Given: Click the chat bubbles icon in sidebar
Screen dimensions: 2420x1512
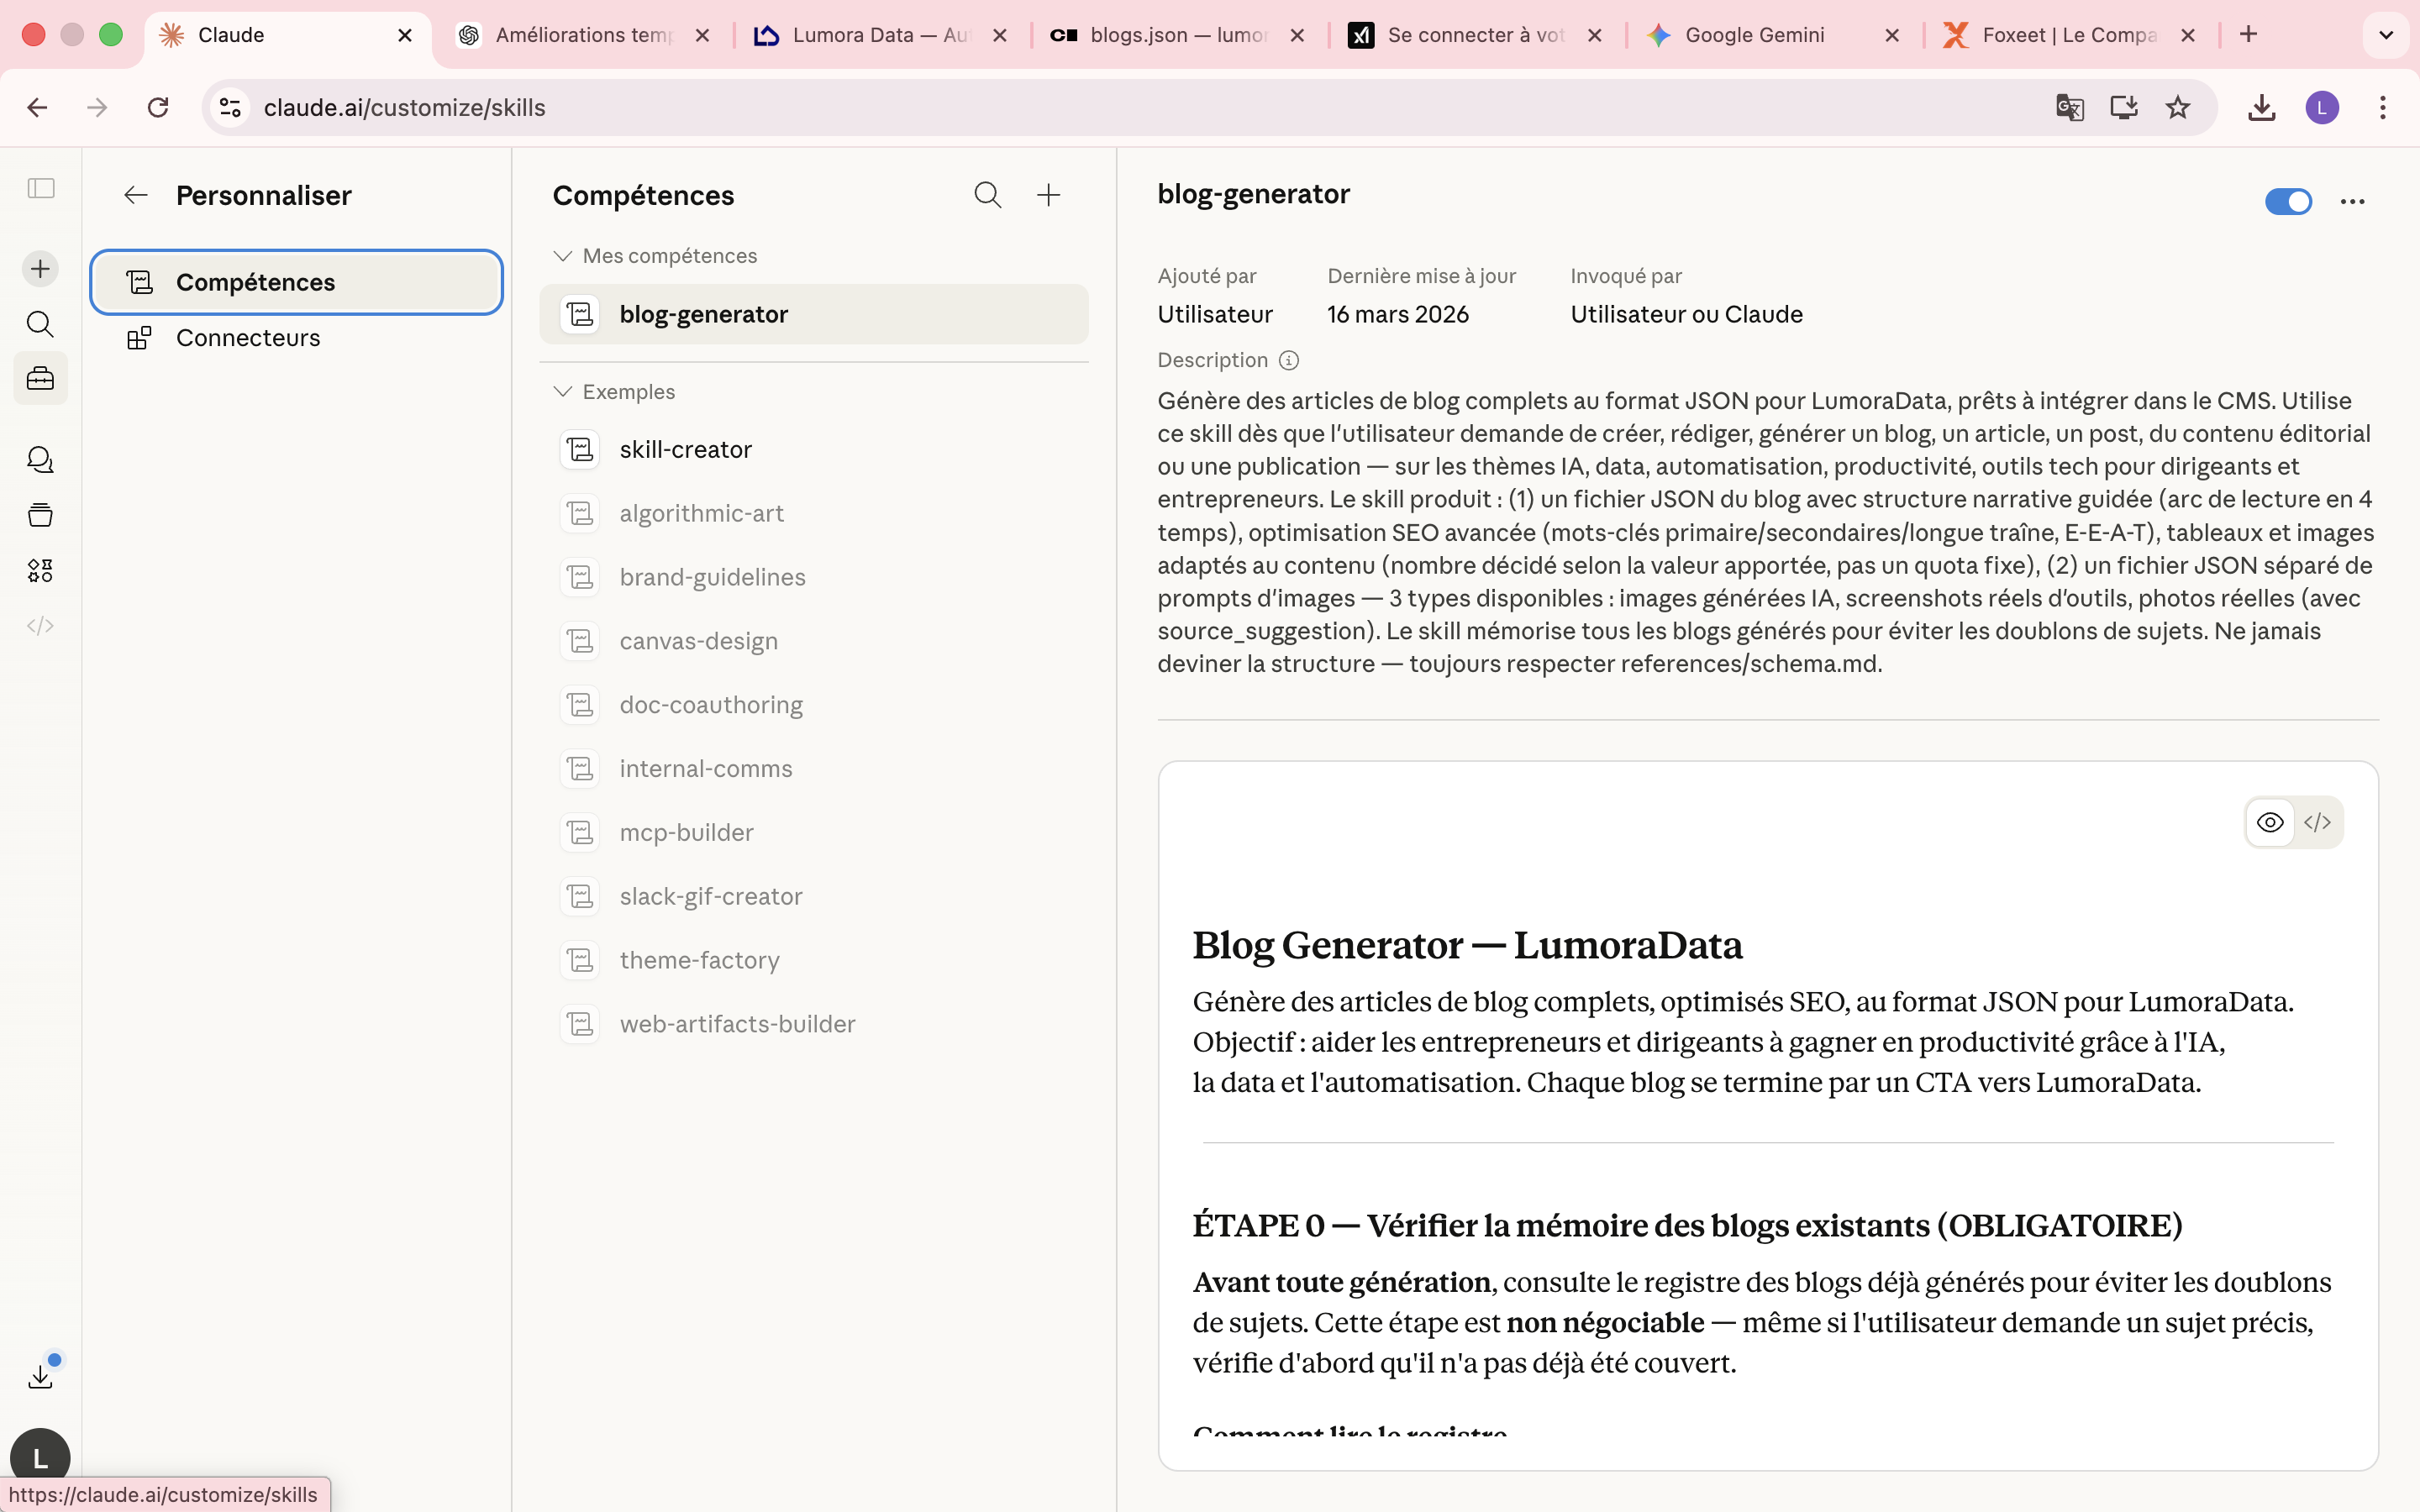Looking at the screenshot, I should [x=40, y=460].
